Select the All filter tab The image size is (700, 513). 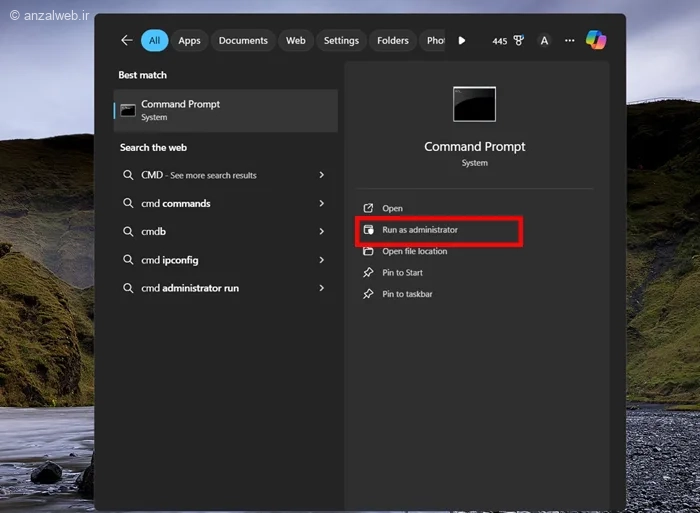[154, 41]
